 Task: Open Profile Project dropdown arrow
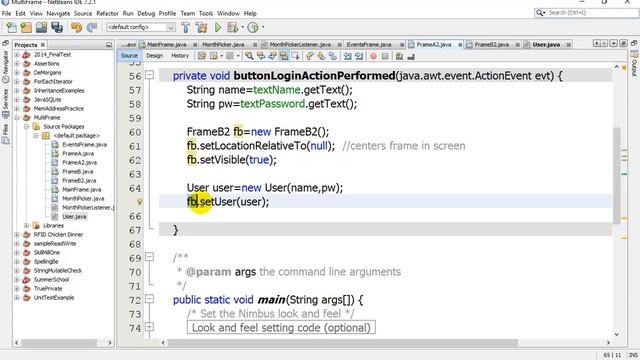coord(263,27)
